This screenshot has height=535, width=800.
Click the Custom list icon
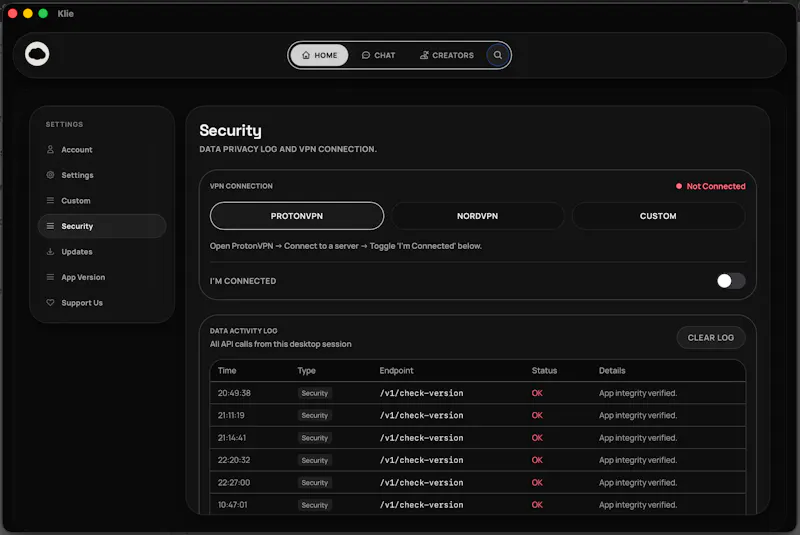click(x=50, y=200)
